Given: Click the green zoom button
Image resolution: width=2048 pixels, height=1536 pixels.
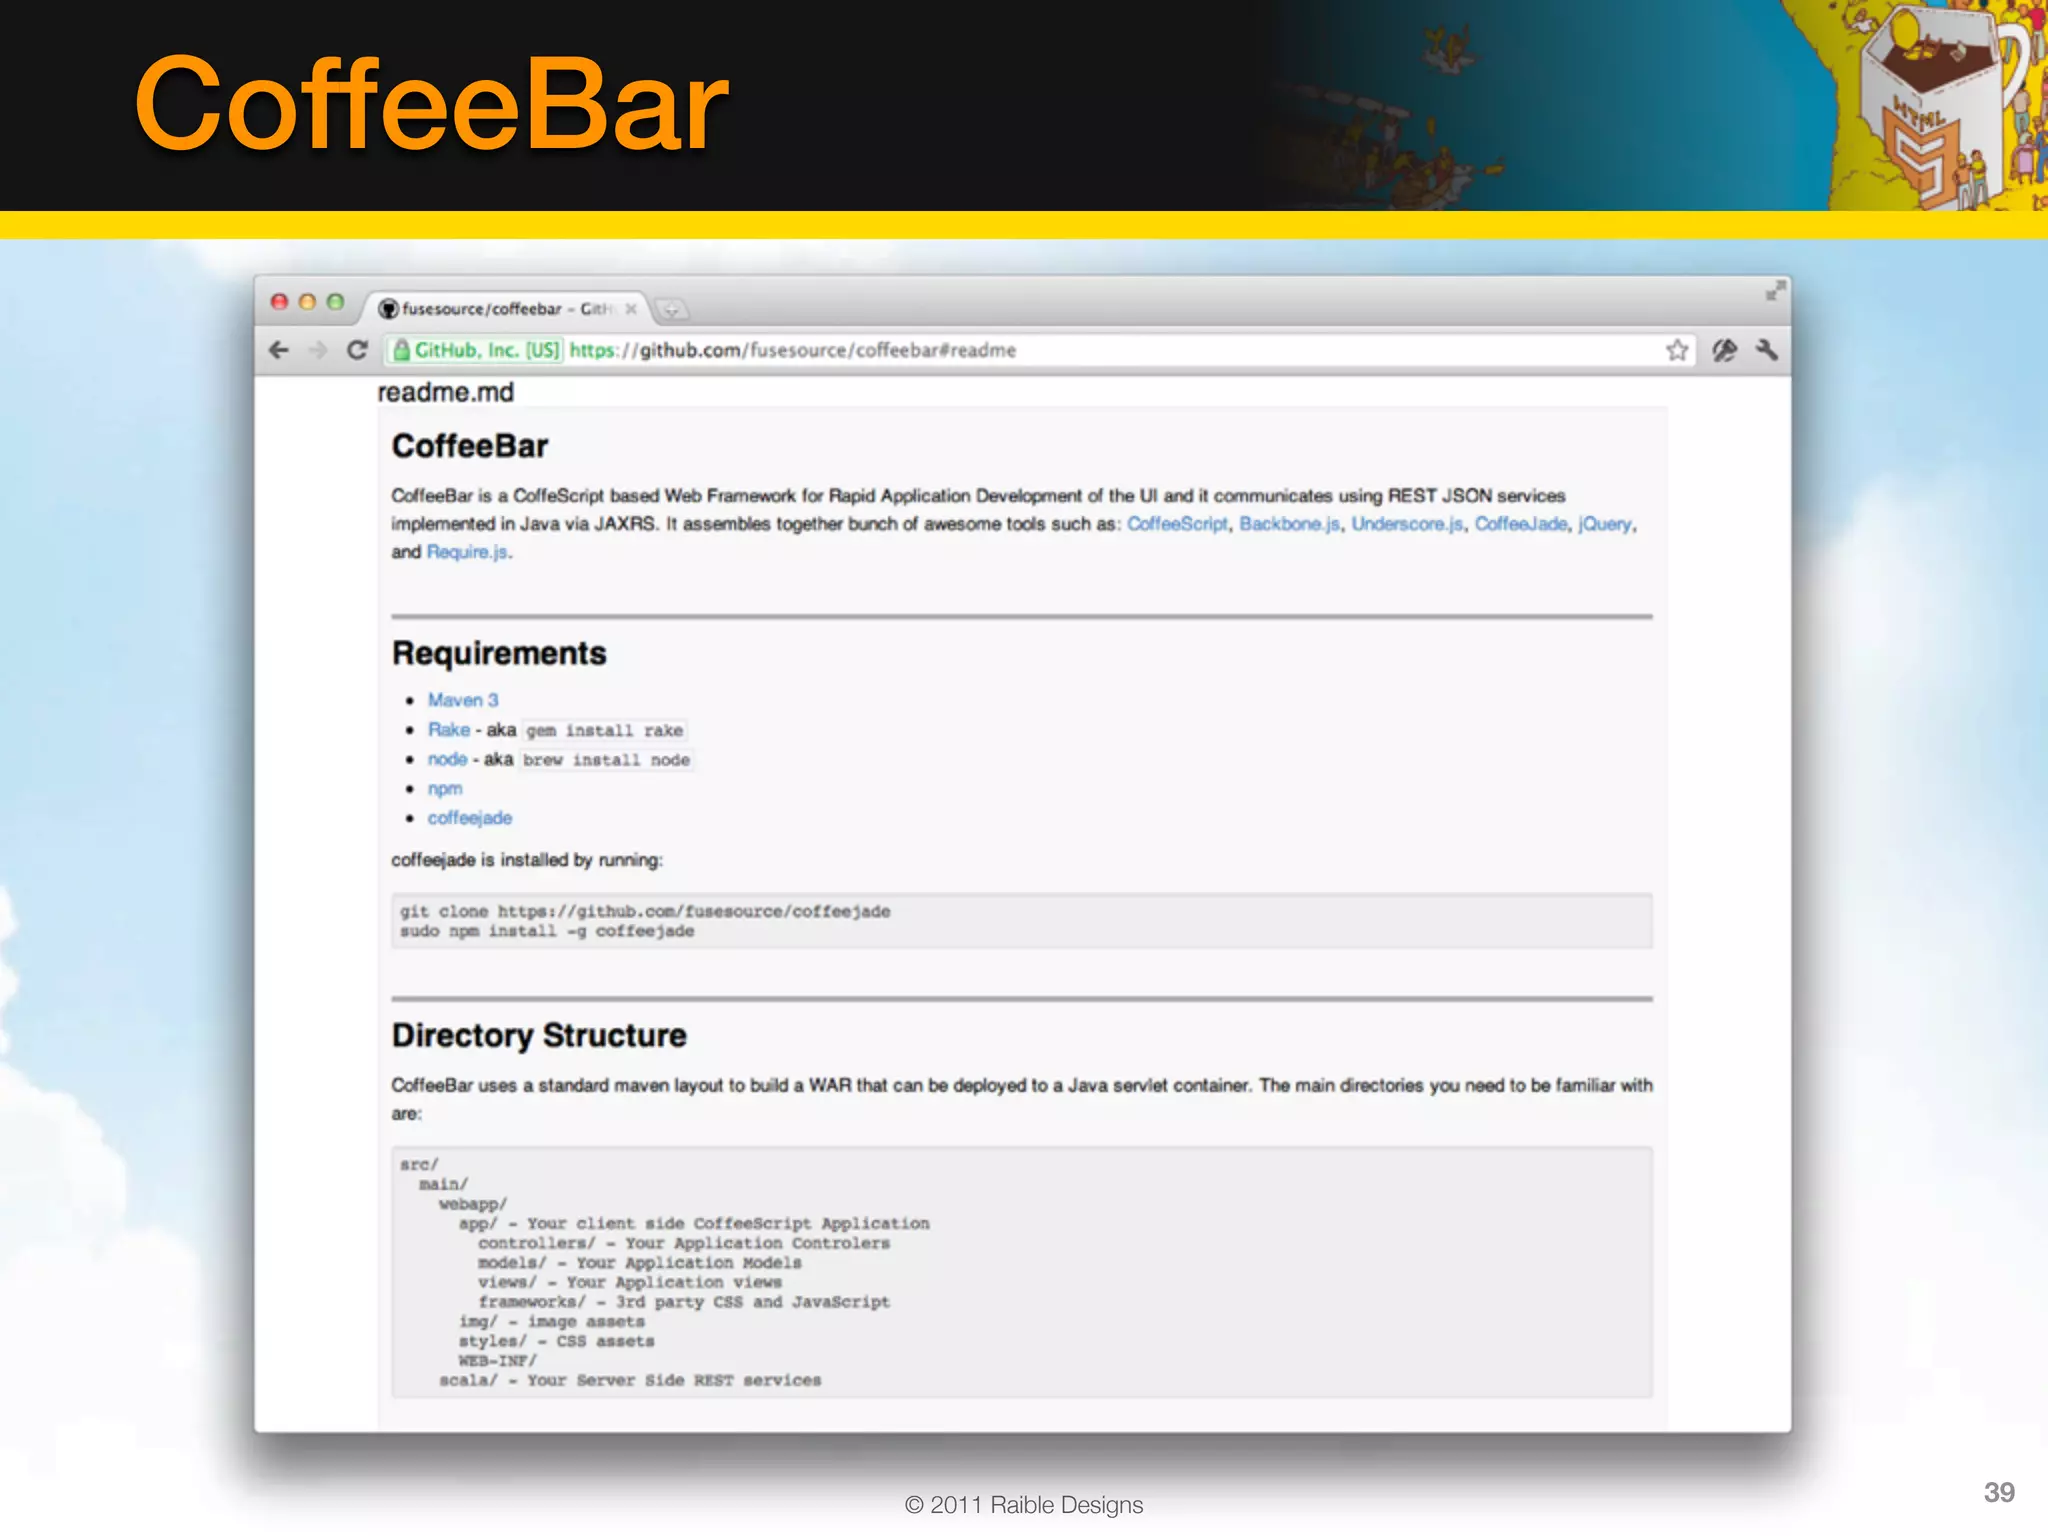Looking at the screenshot, I should point(336,302).
